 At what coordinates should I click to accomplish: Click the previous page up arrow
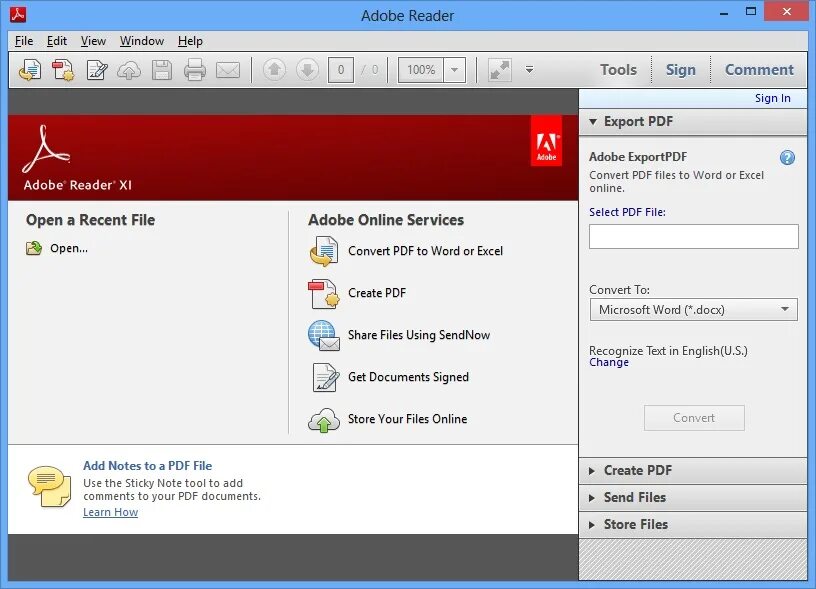(274, 70)
